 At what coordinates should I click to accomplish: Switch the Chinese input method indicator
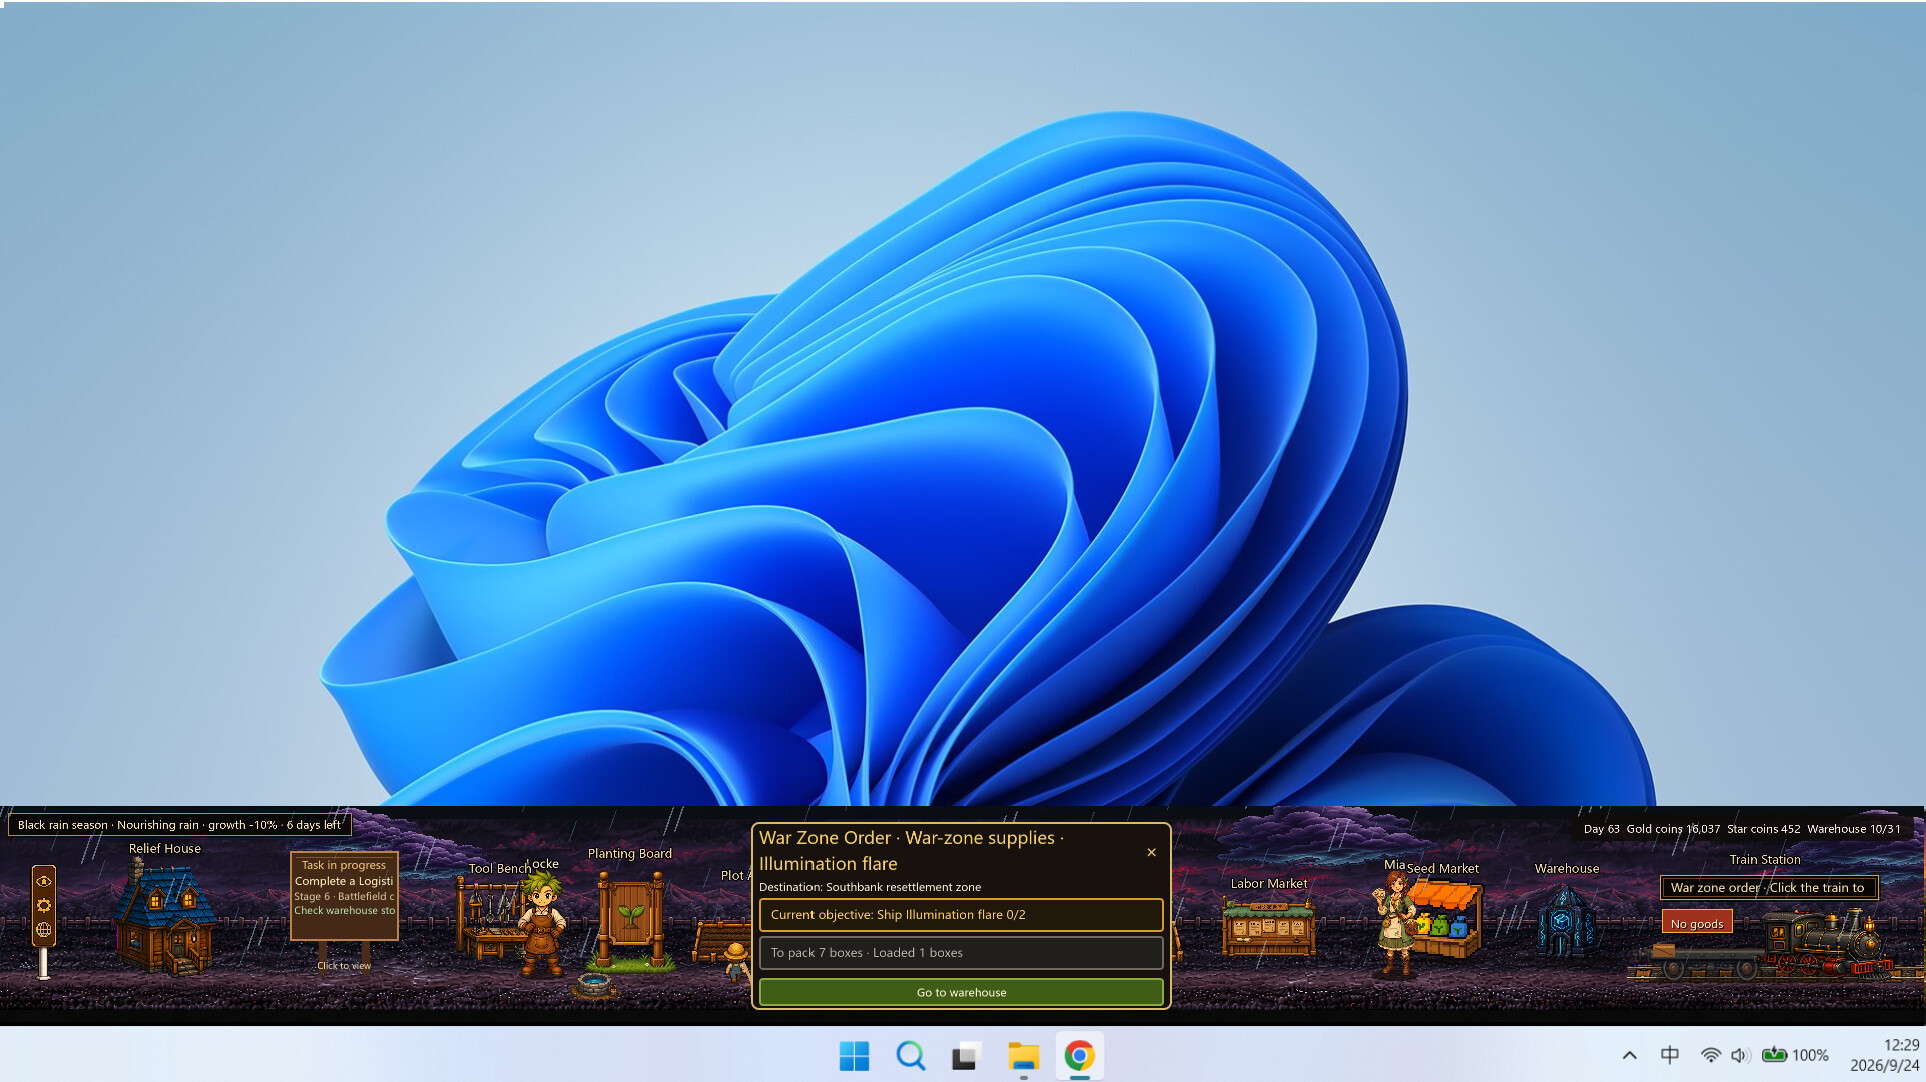(x=1669, y=1055)
